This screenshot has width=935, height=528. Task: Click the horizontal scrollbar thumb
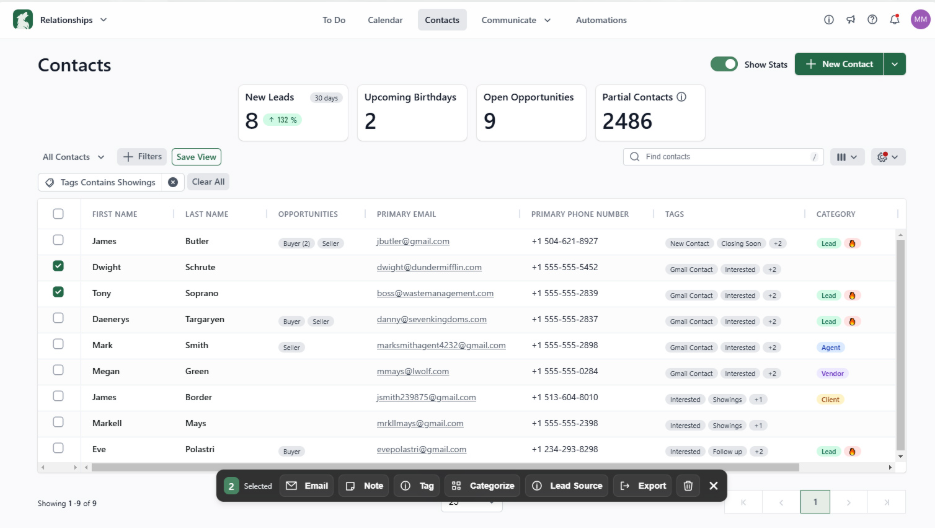(445, 467)
